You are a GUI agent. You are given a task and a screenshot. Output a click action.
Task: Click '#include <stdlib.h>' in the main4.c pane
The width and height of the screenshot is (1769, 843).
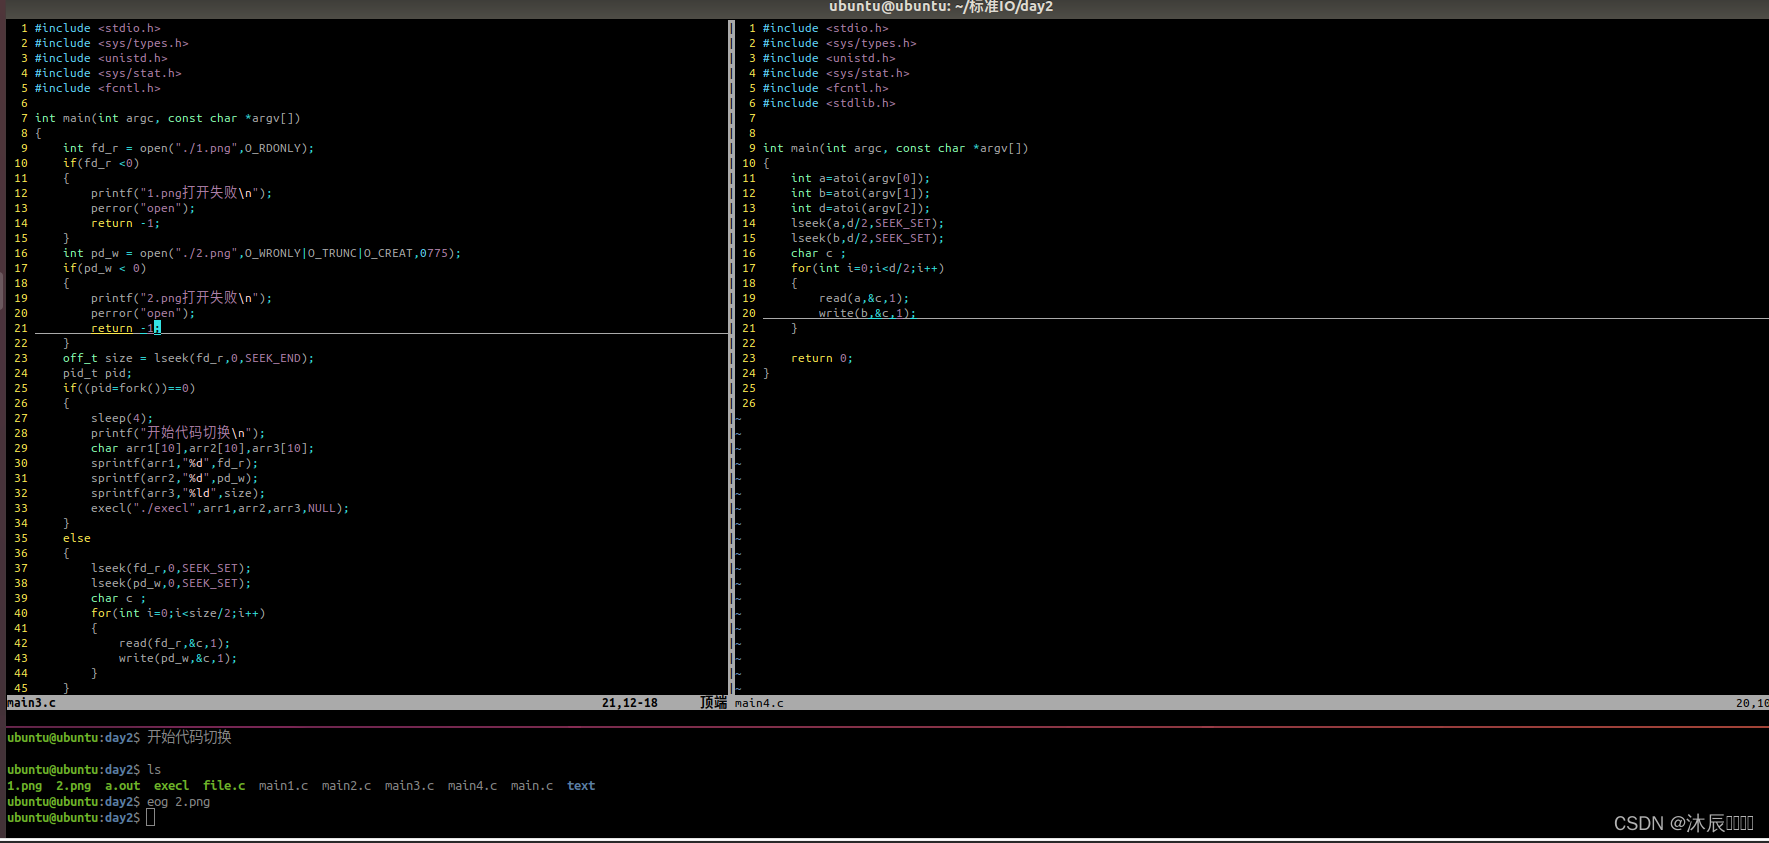829,103
